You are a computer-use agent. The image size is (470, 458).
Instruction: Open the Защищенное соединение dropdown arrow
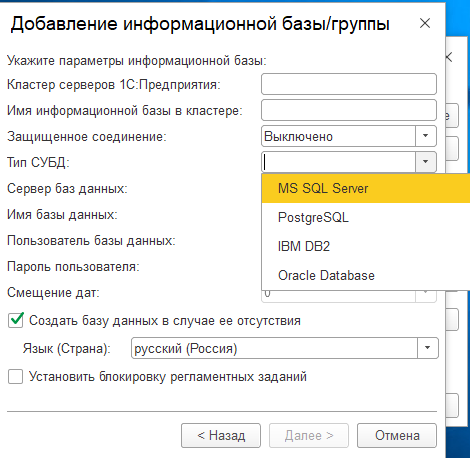(x=426, y=136)
